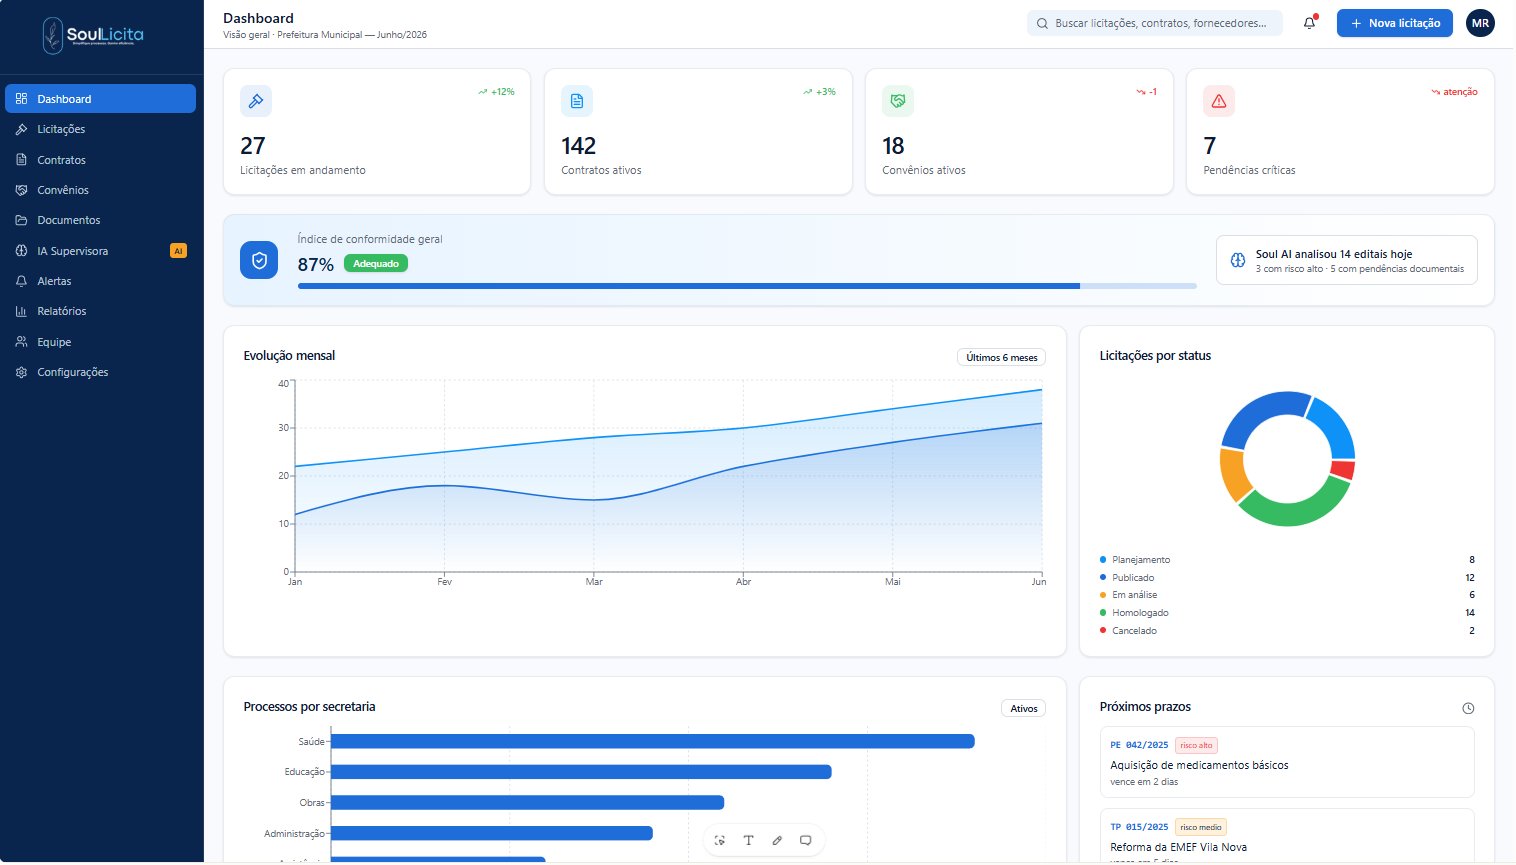Click the Relatórios bar-chart icon in sidebar
Image resolution: width=1516 pixels, height=865 pixels.
[x=21, y=311]
